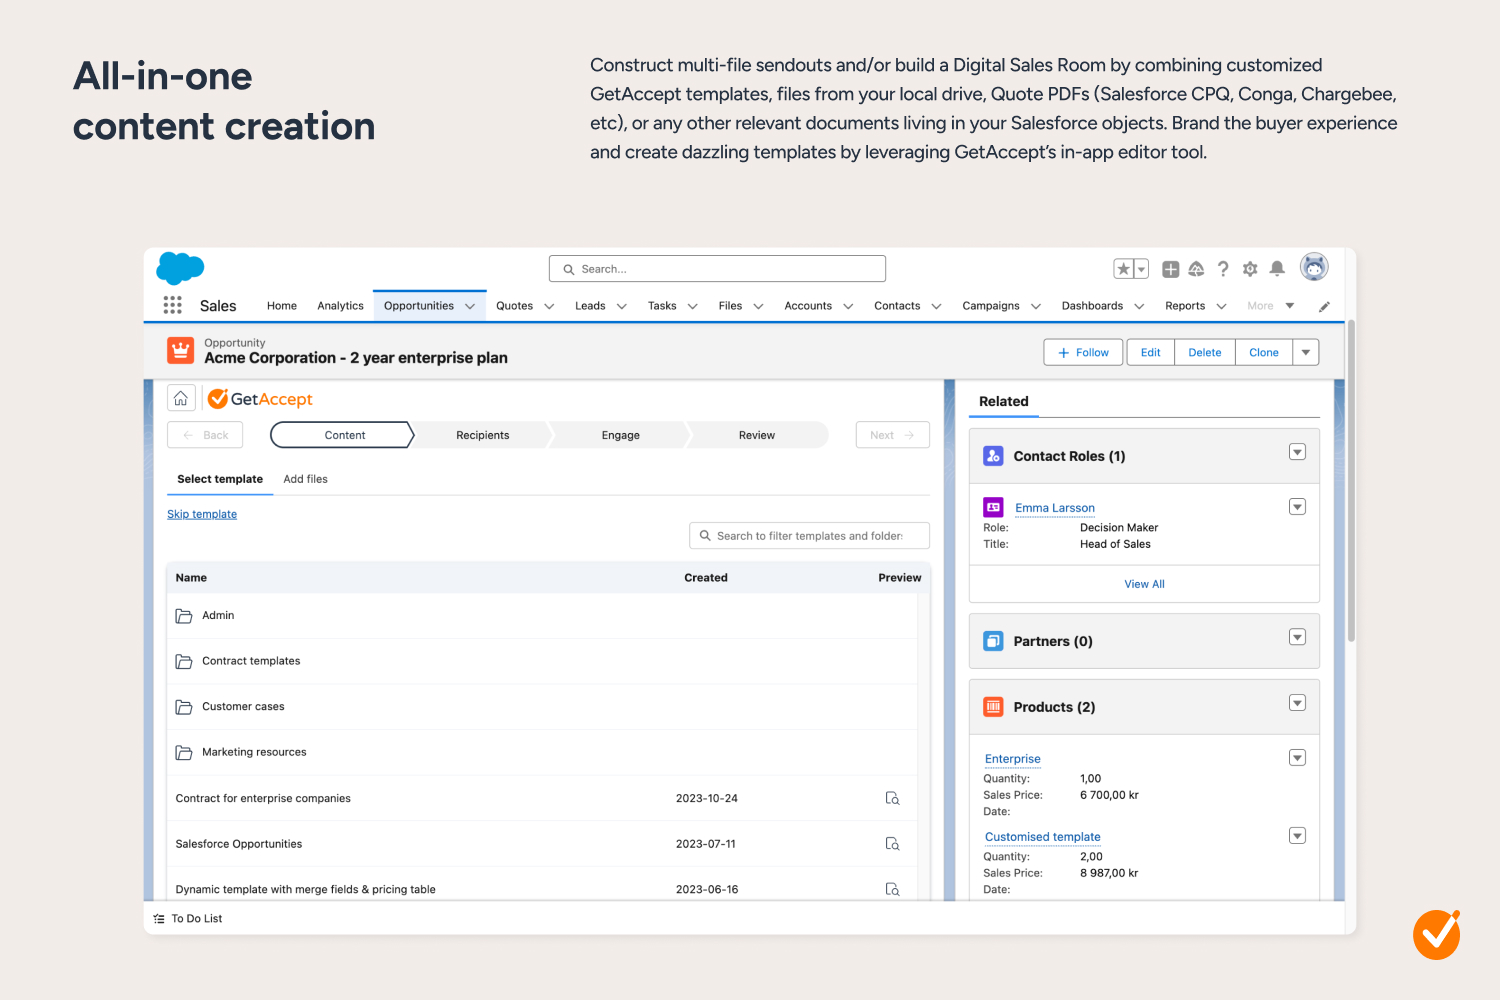Expand the Products section dropdown menu
The image size is (1500, 1000).
1297,703
